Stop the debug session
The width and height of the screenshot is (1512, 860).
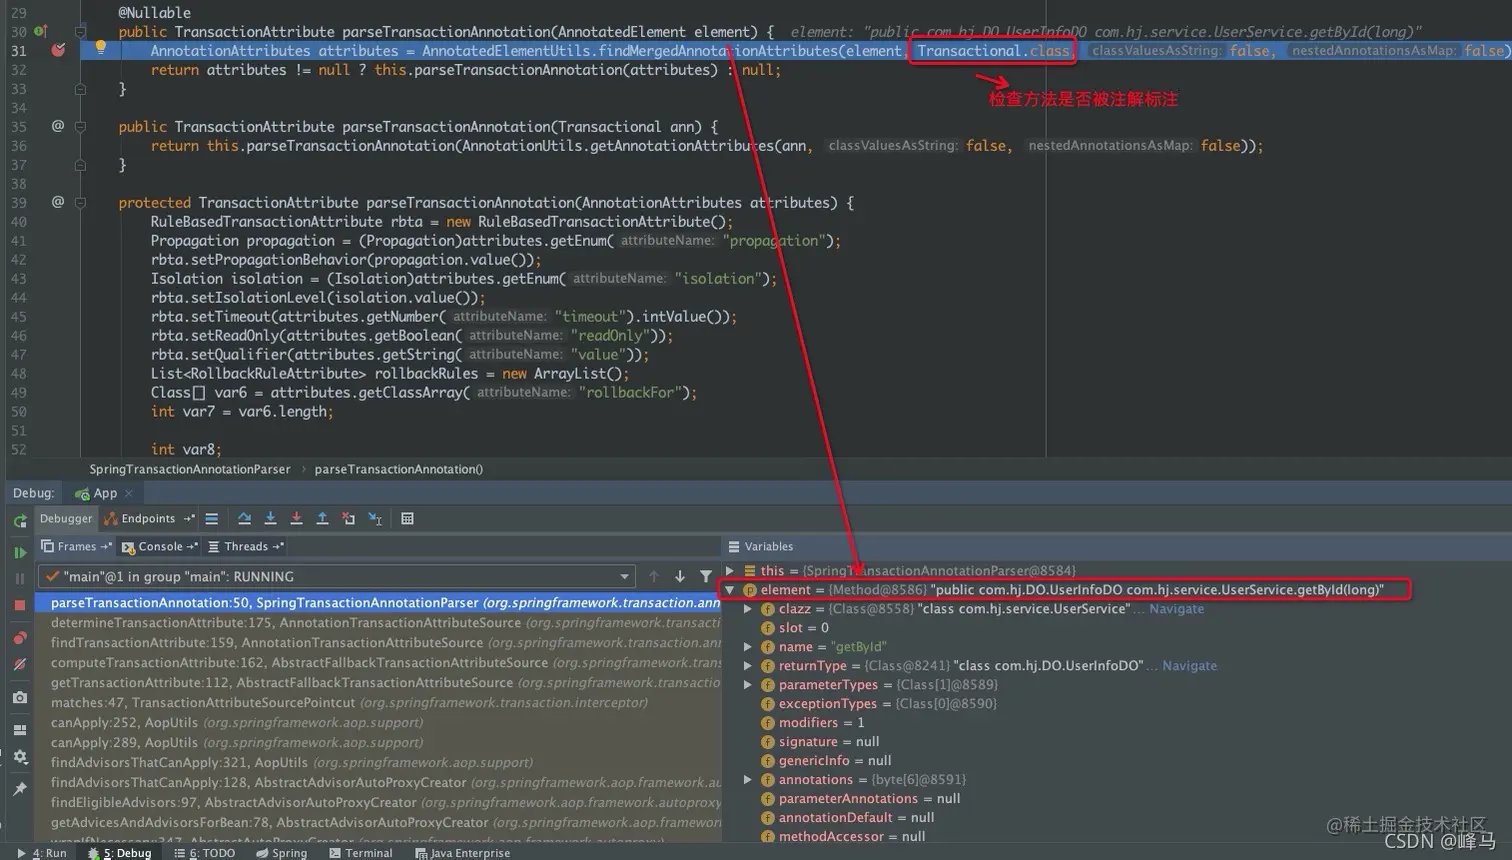20,605
